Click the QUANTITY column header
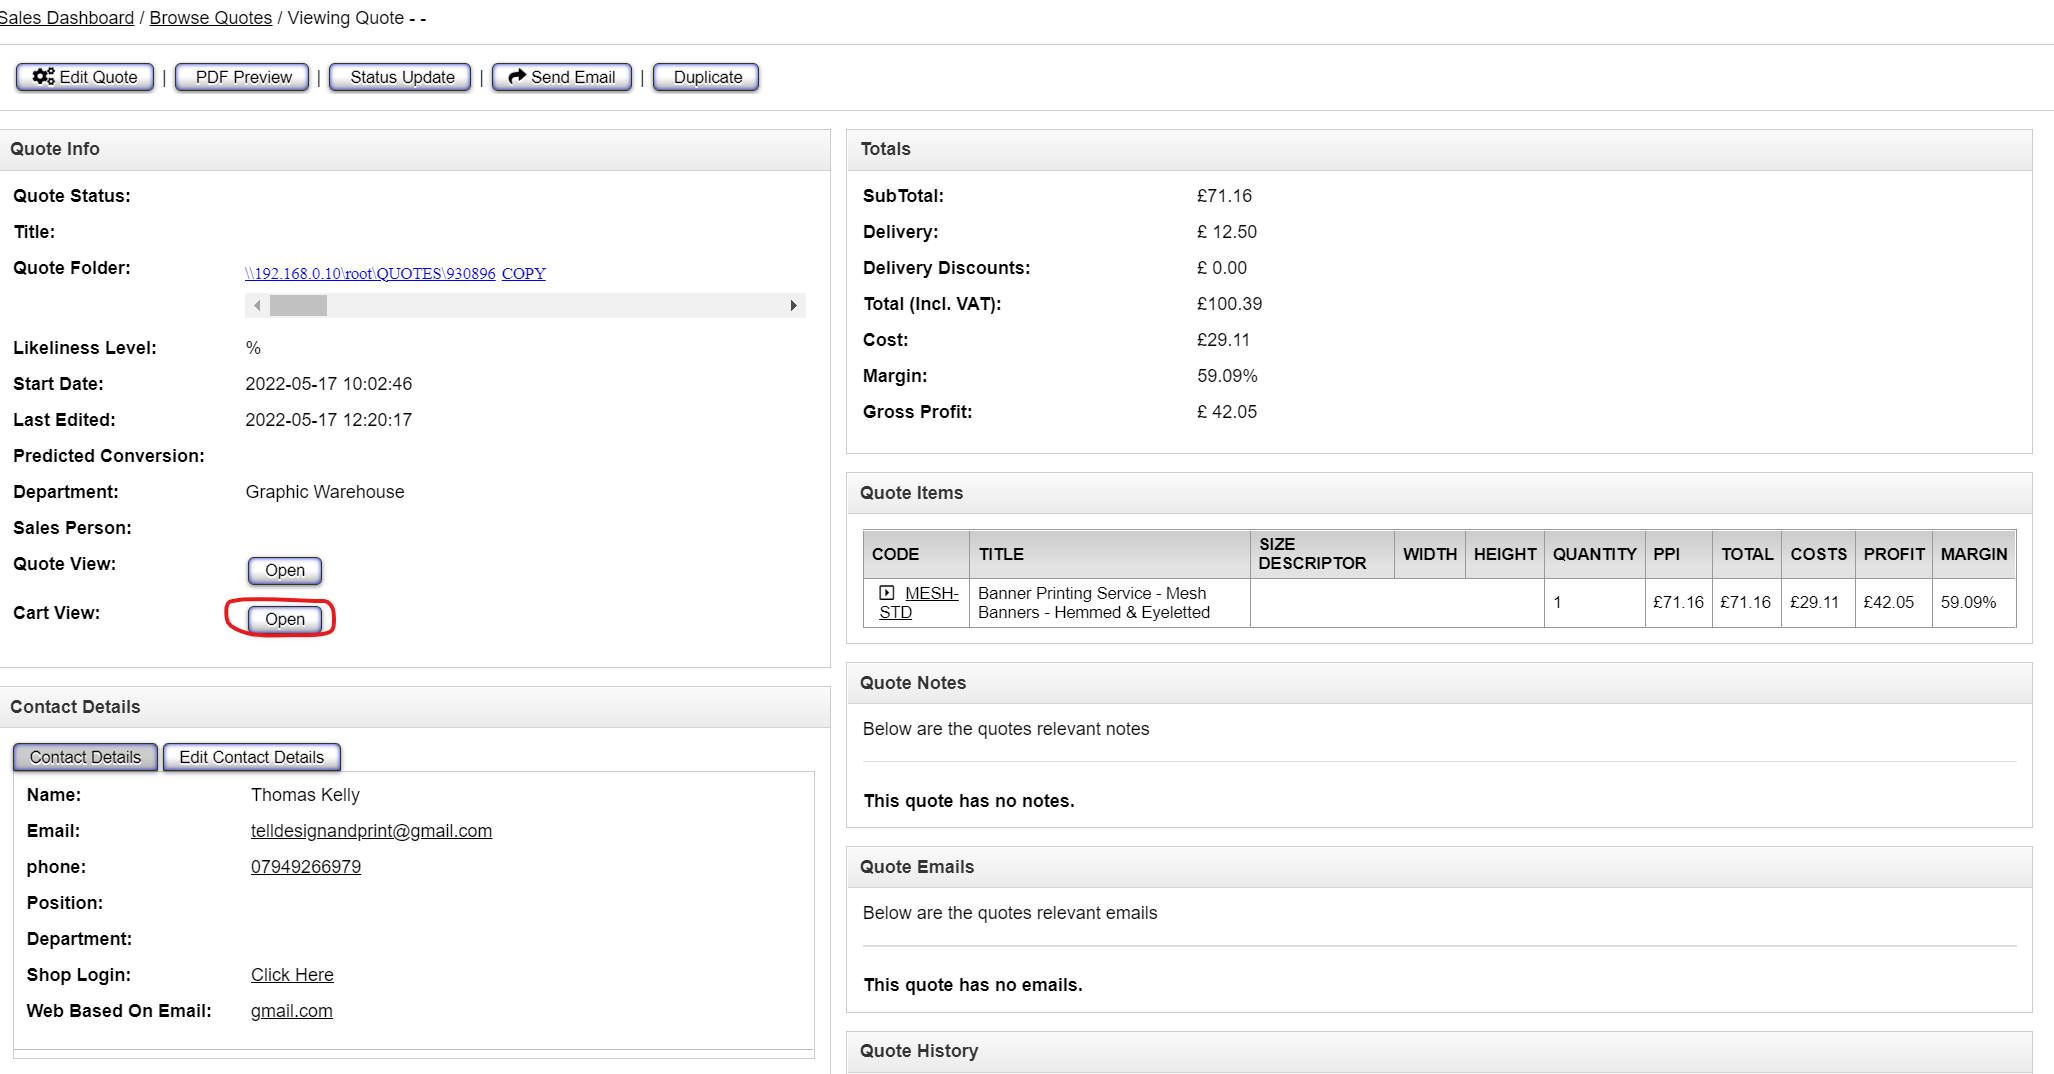Image resolution: width=2054 pixels, height=1074 pixels. coord(1595,554)
